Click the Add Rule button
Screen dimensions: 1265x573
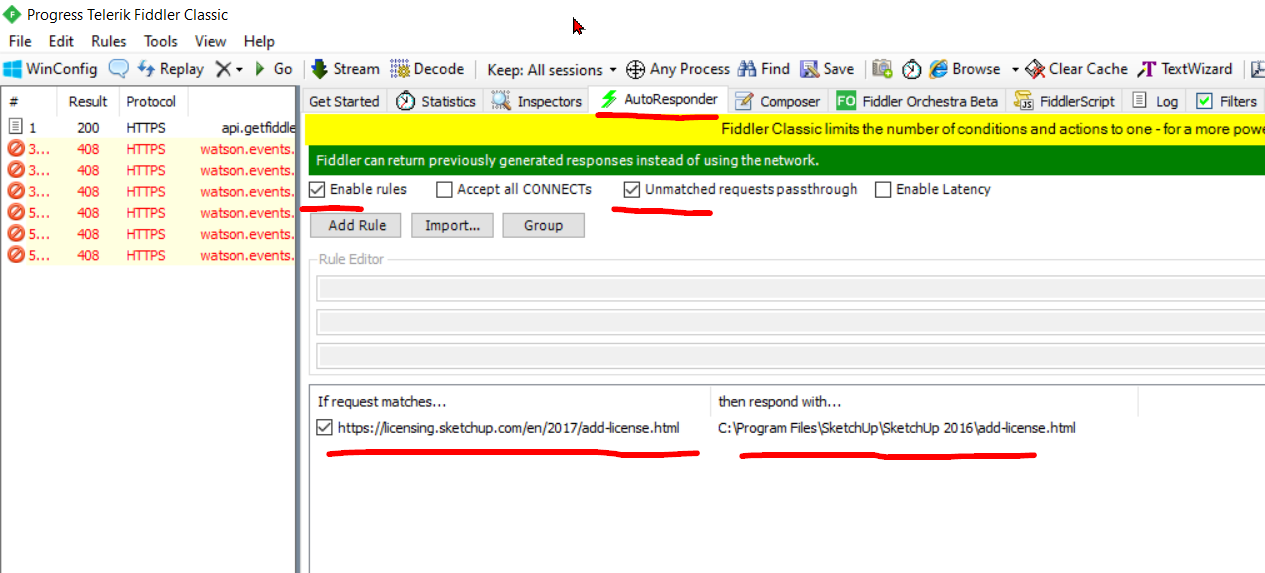pyautogui.click(x=356, y=225)
